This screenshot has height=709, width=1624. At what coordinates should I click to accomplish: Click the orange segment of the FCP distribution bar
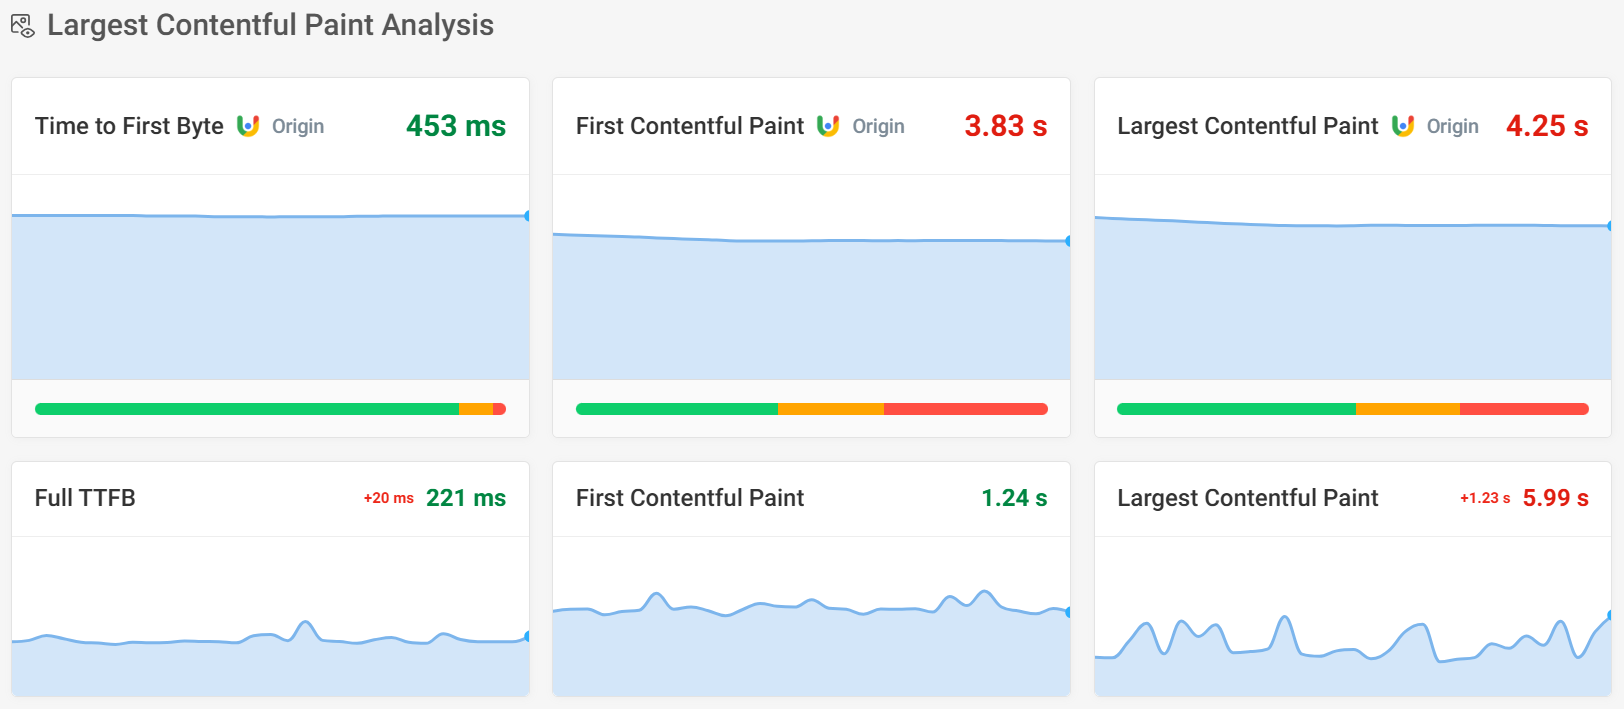[828, 408]
